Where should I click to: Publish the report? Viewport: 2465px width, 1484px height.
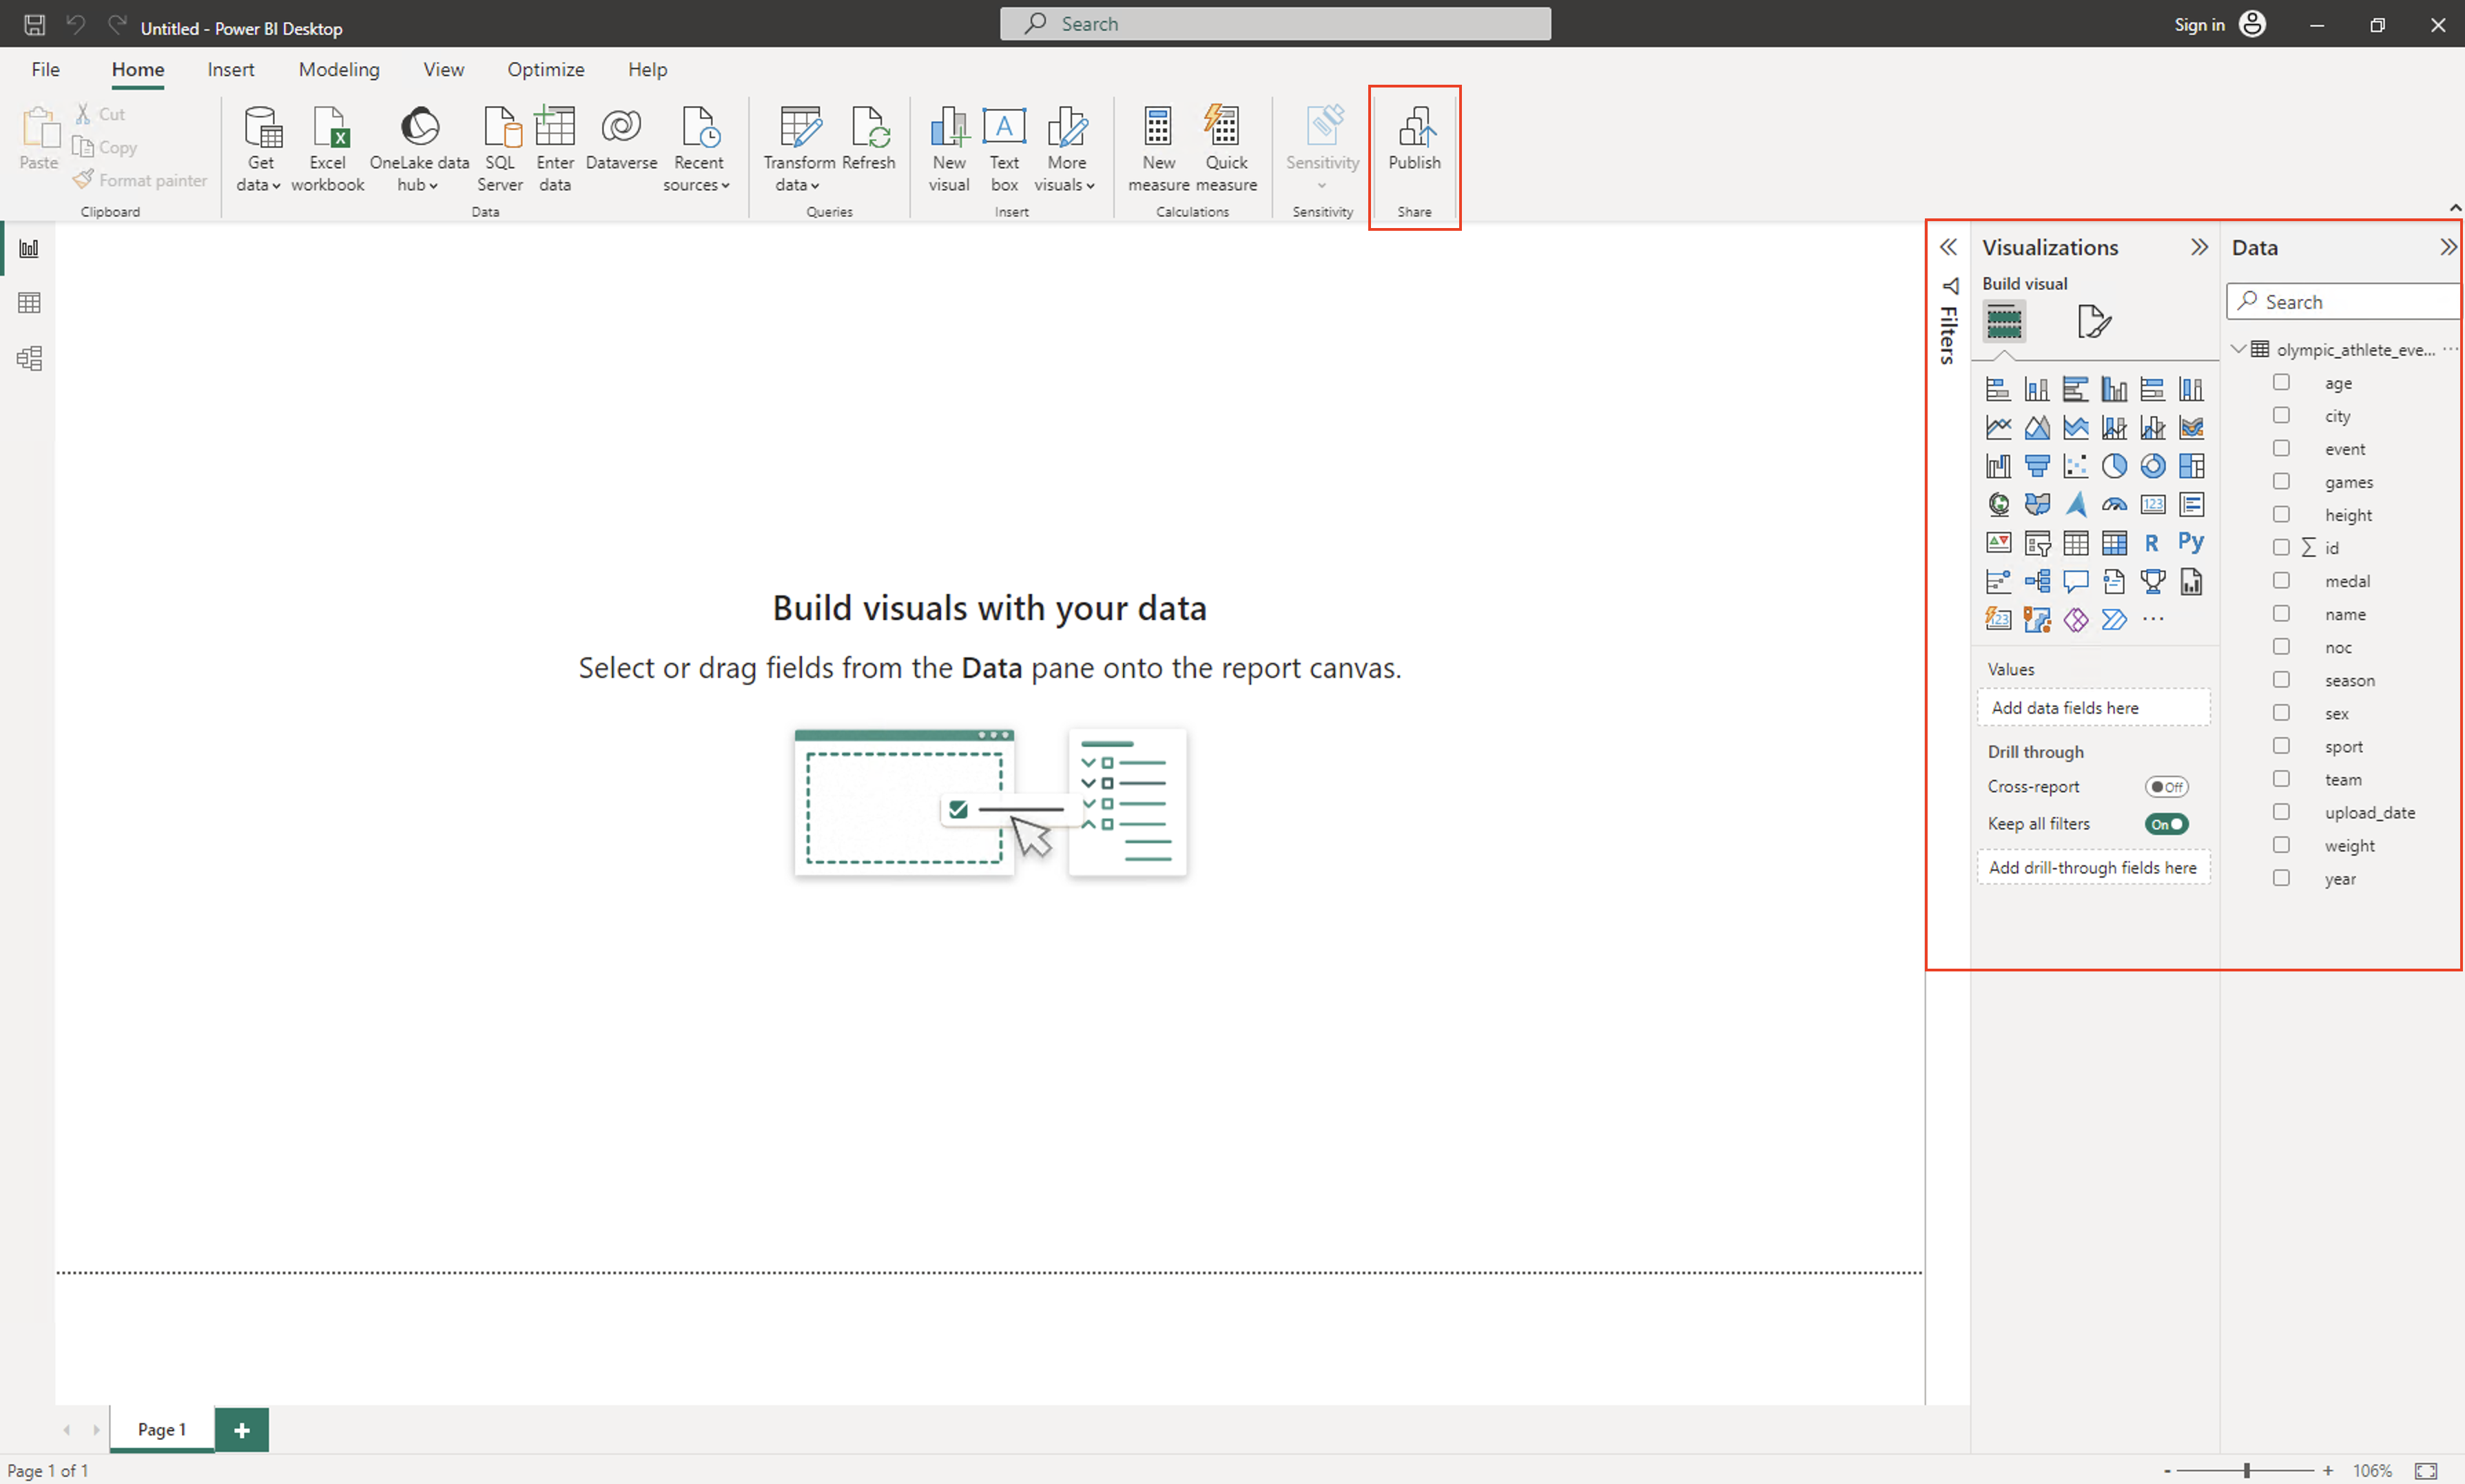click(1414, 138)
